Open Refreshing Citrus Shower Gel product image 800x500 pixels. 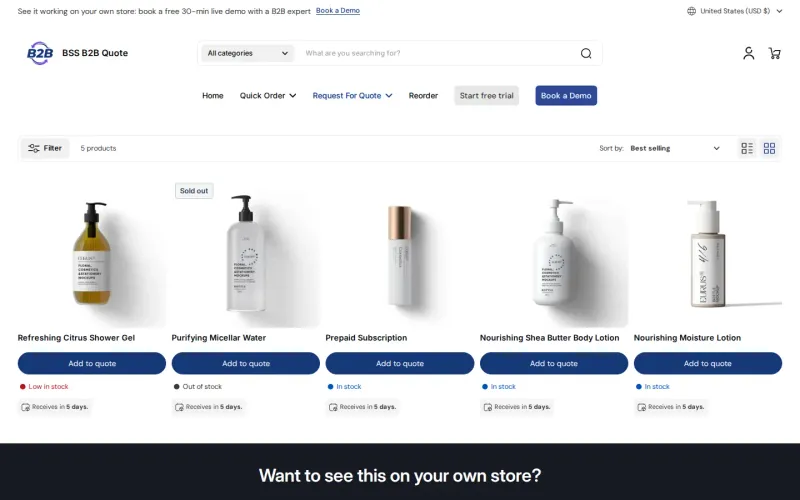(x=92, y=253)
